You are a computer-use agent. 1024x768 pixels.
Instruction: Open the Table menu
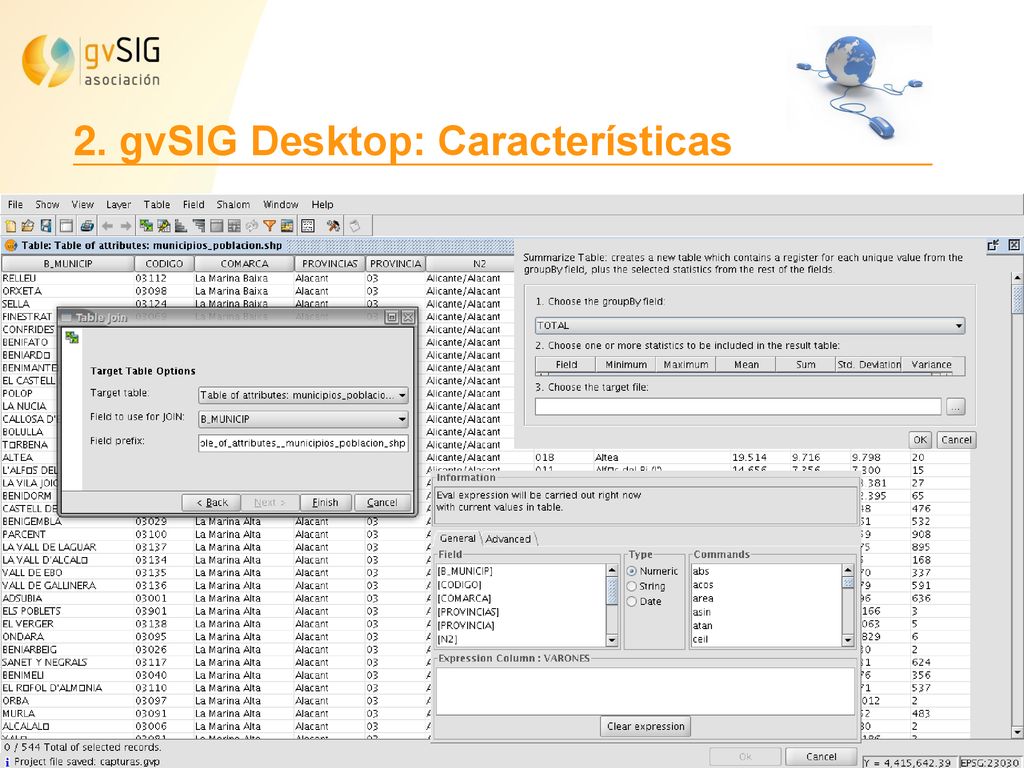pos(157,204)
